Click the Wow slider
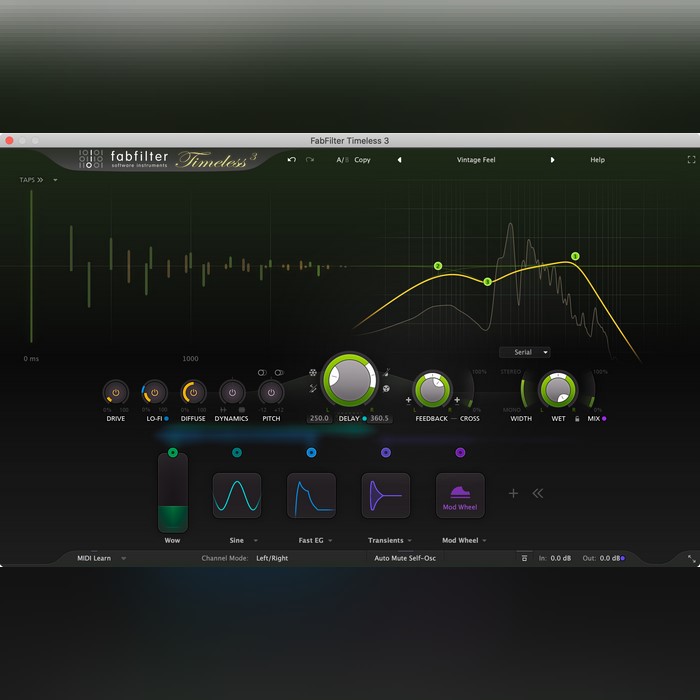700x700 pixels. [173, 493]
